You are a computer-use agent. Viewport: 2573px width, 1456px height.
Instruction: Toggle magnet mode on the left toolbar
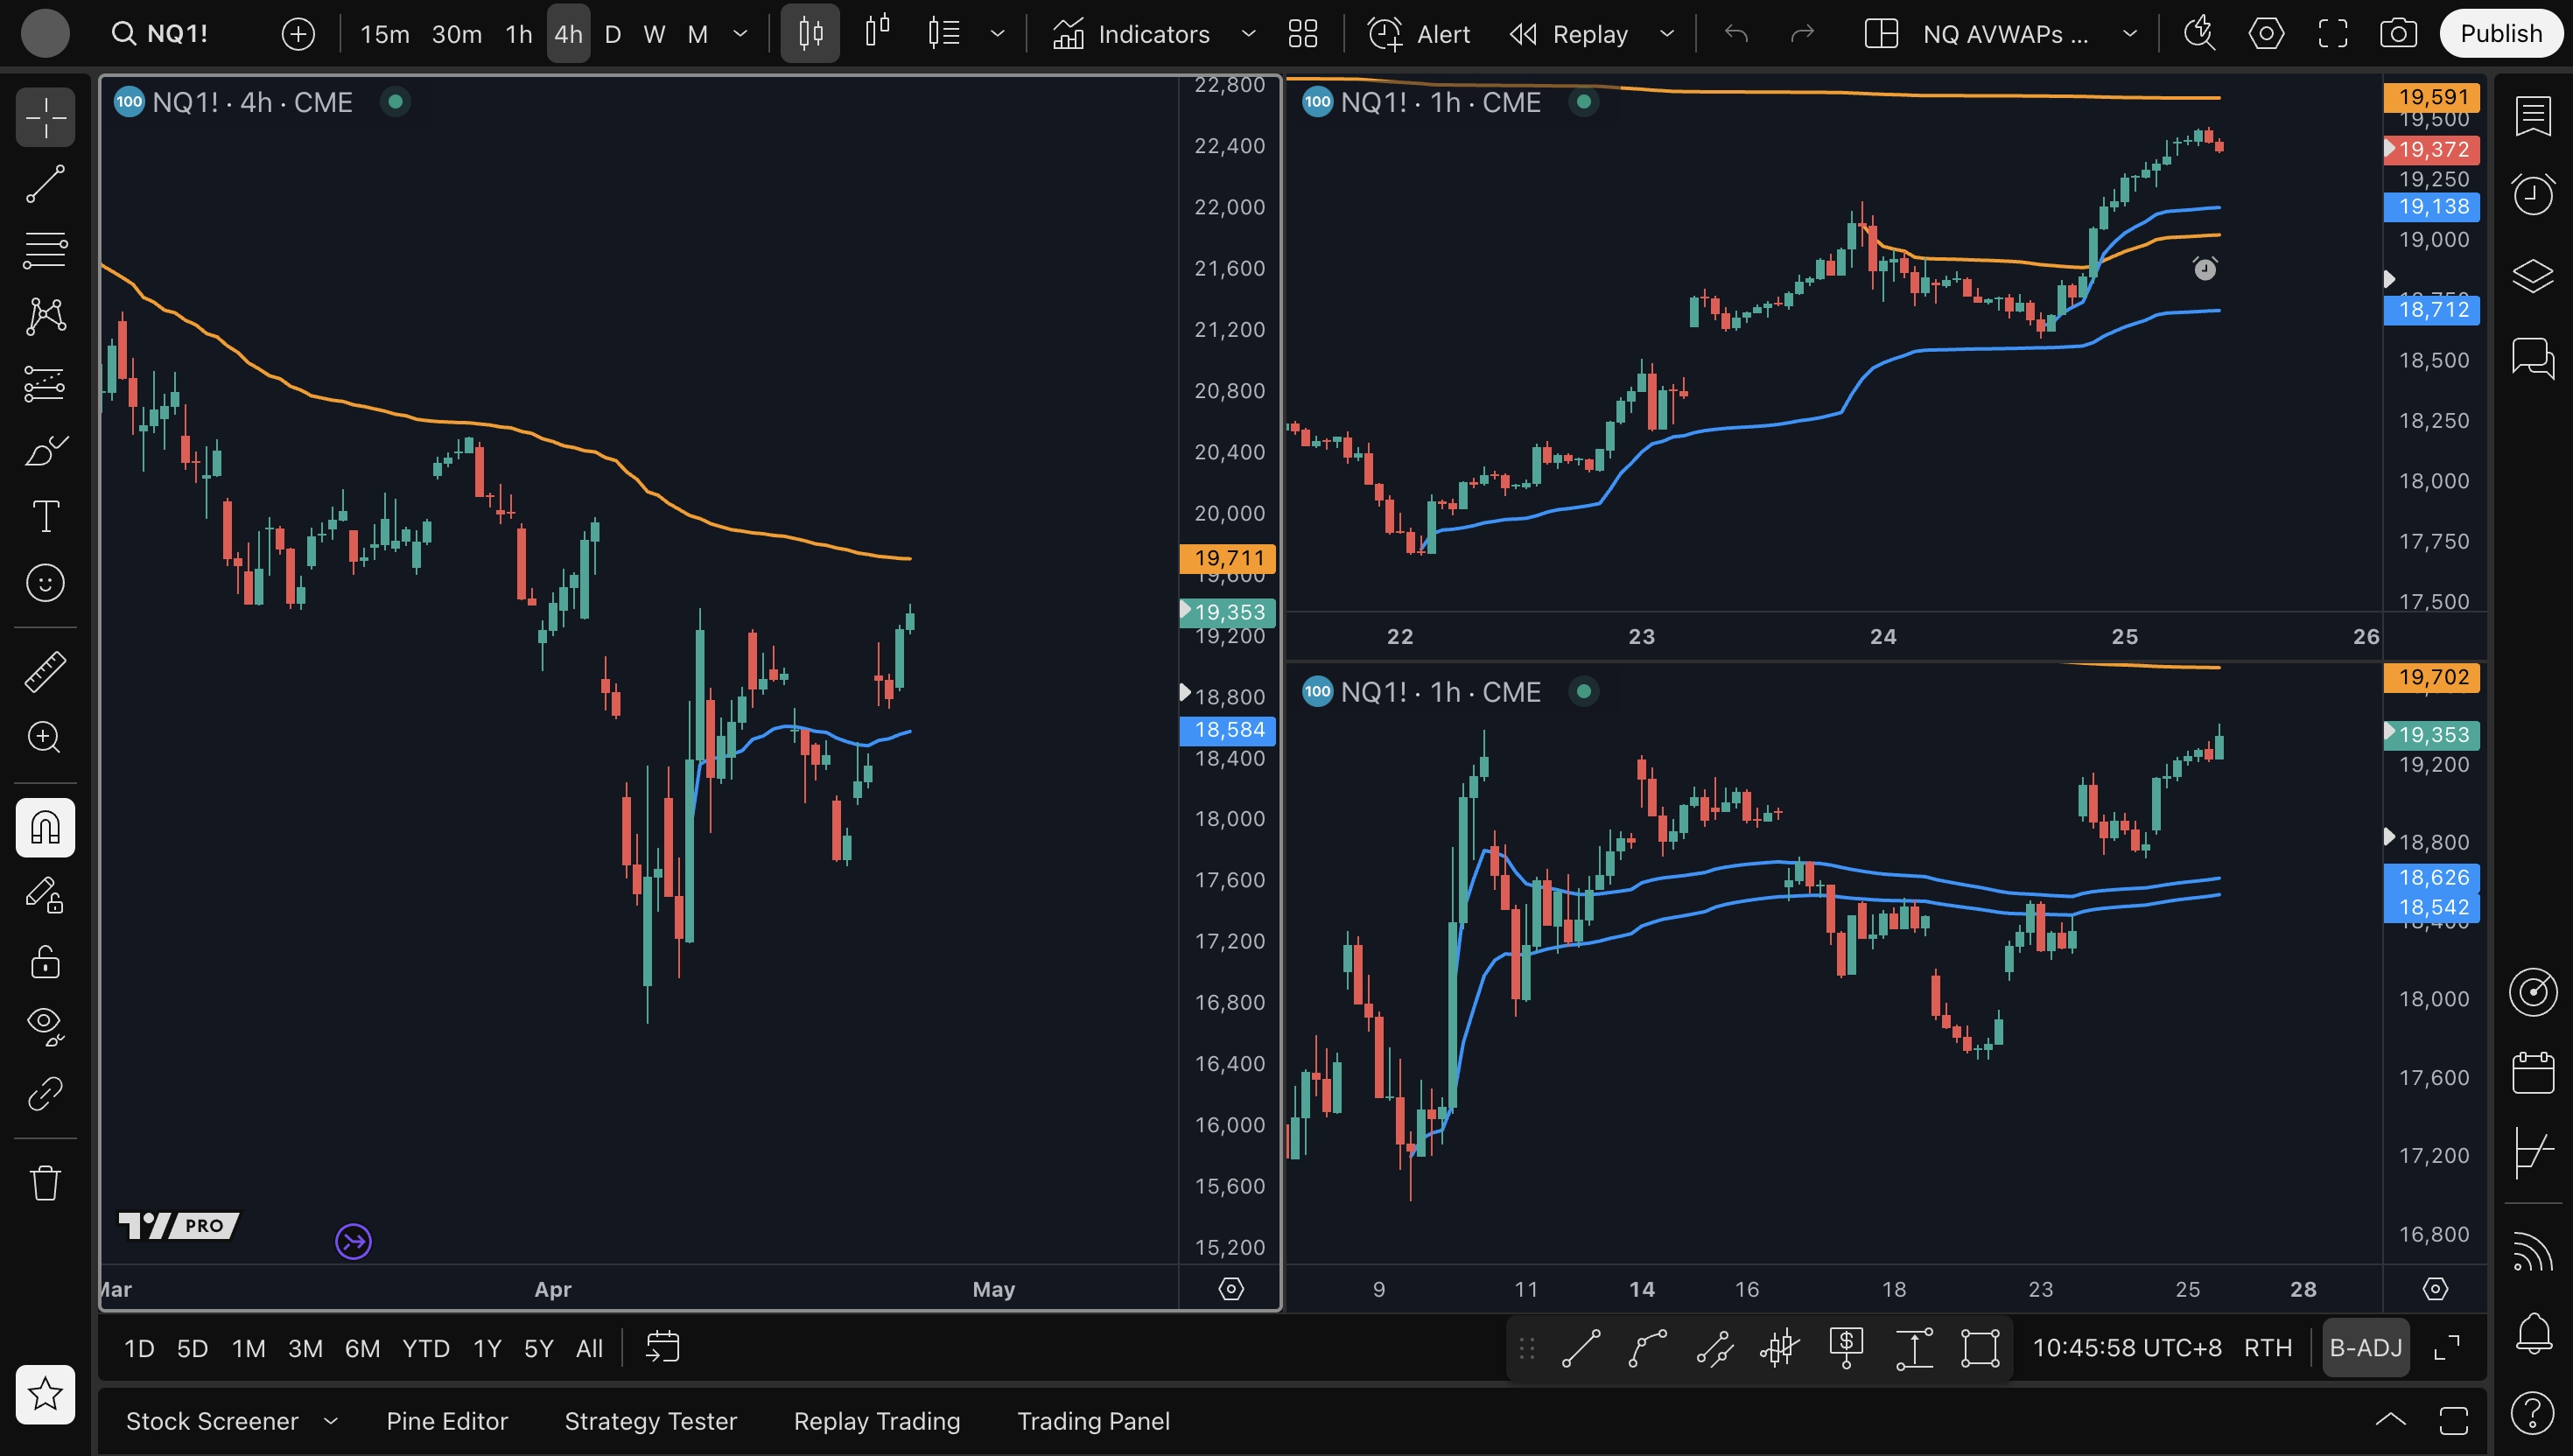45,827
